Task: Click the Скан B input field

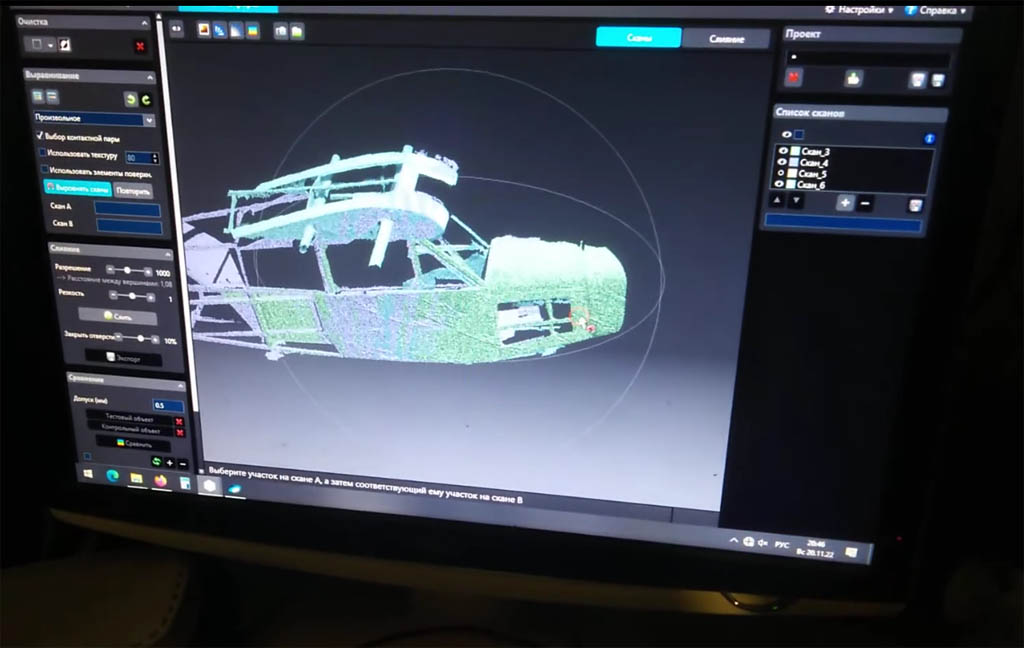Action: point(129,226)
